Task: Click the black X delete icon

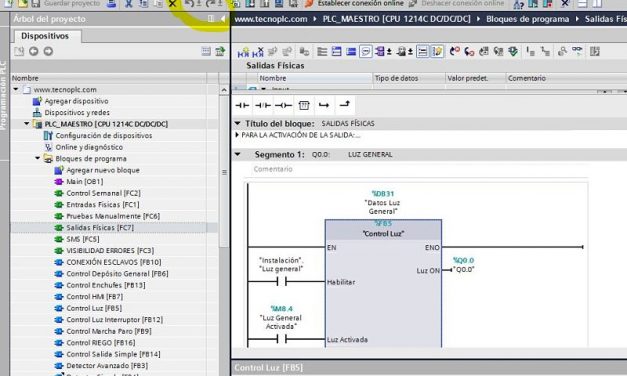Action: click(172, 4)
